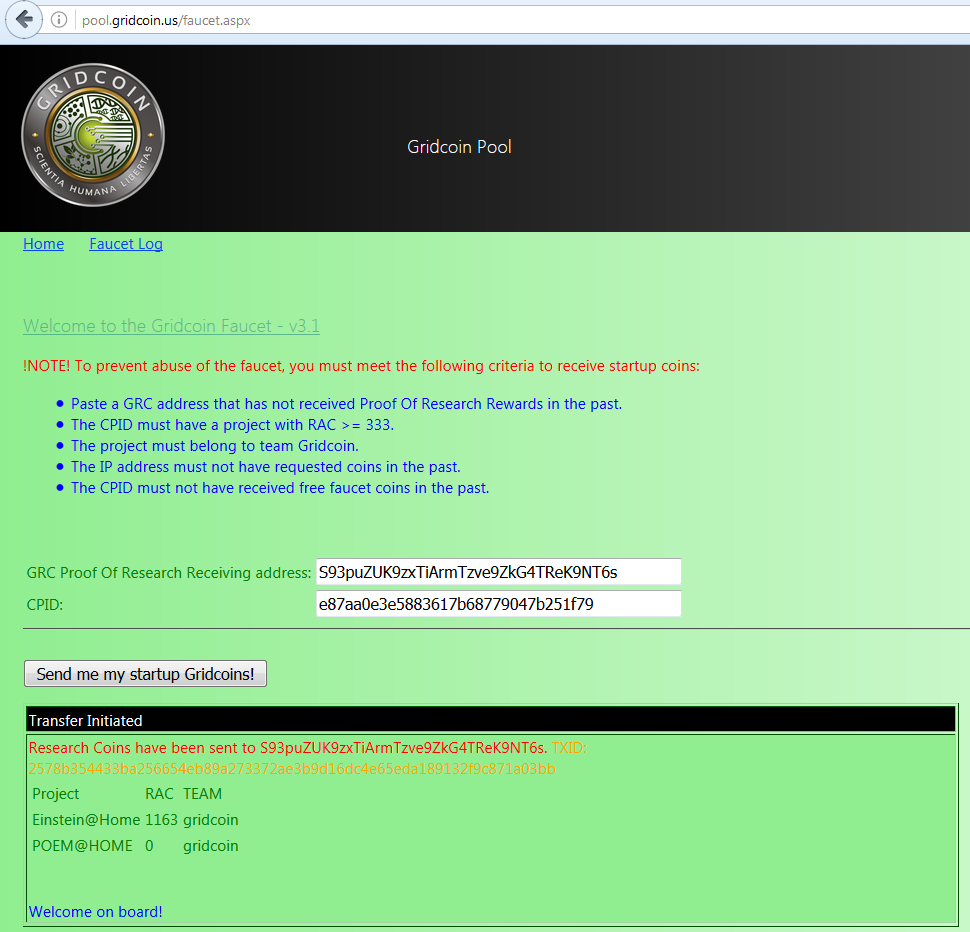Screen dimensions: 970x932
Task: Open the Faucet Log link
Action: click(x=126, y=244)
